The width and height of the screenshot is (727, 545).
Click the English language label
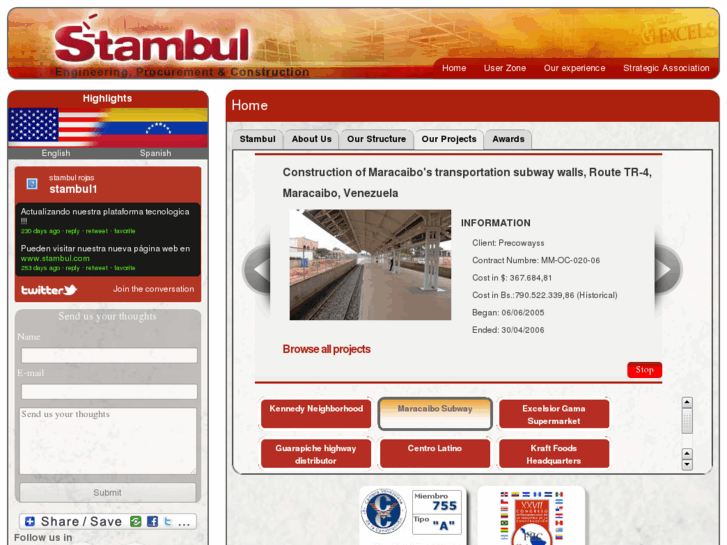point(56,153)
